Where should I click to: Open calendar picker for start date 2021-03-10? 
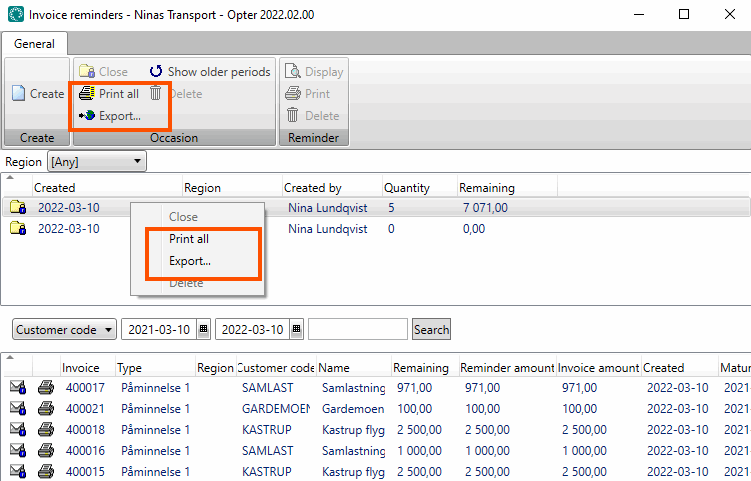[203, 329]
